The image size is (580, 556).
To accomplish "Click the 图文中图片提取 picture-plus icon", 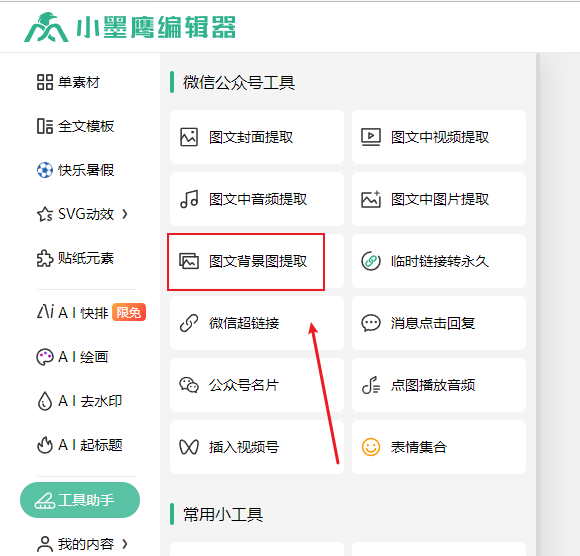I will pyautogui.click(x=371, y=199).
